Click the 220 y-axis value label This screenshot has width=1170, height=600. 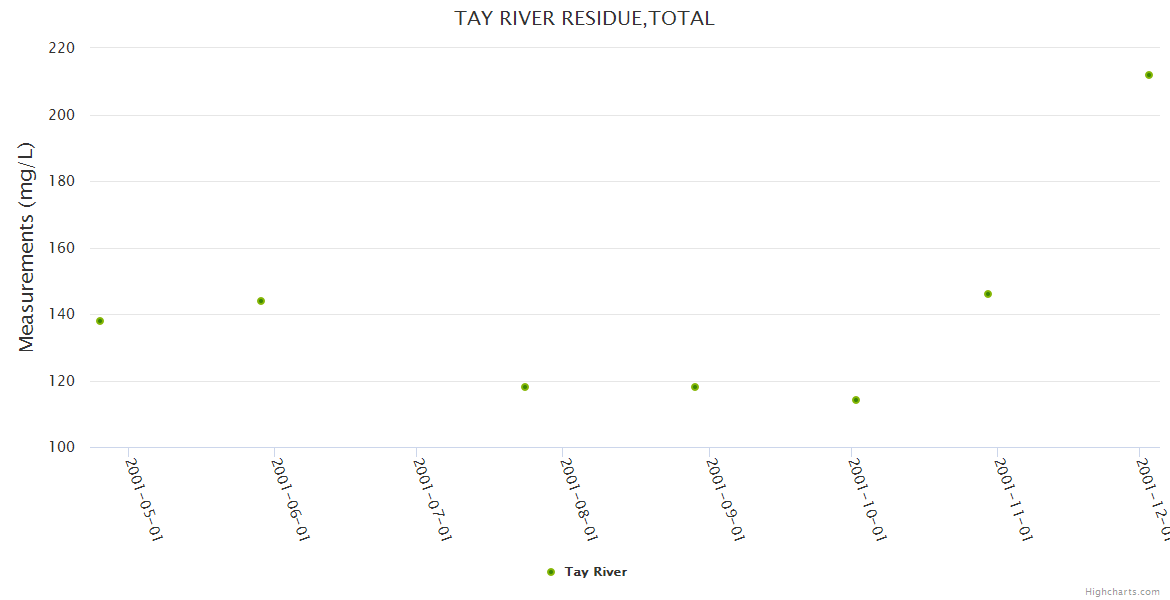pos(62,48)
